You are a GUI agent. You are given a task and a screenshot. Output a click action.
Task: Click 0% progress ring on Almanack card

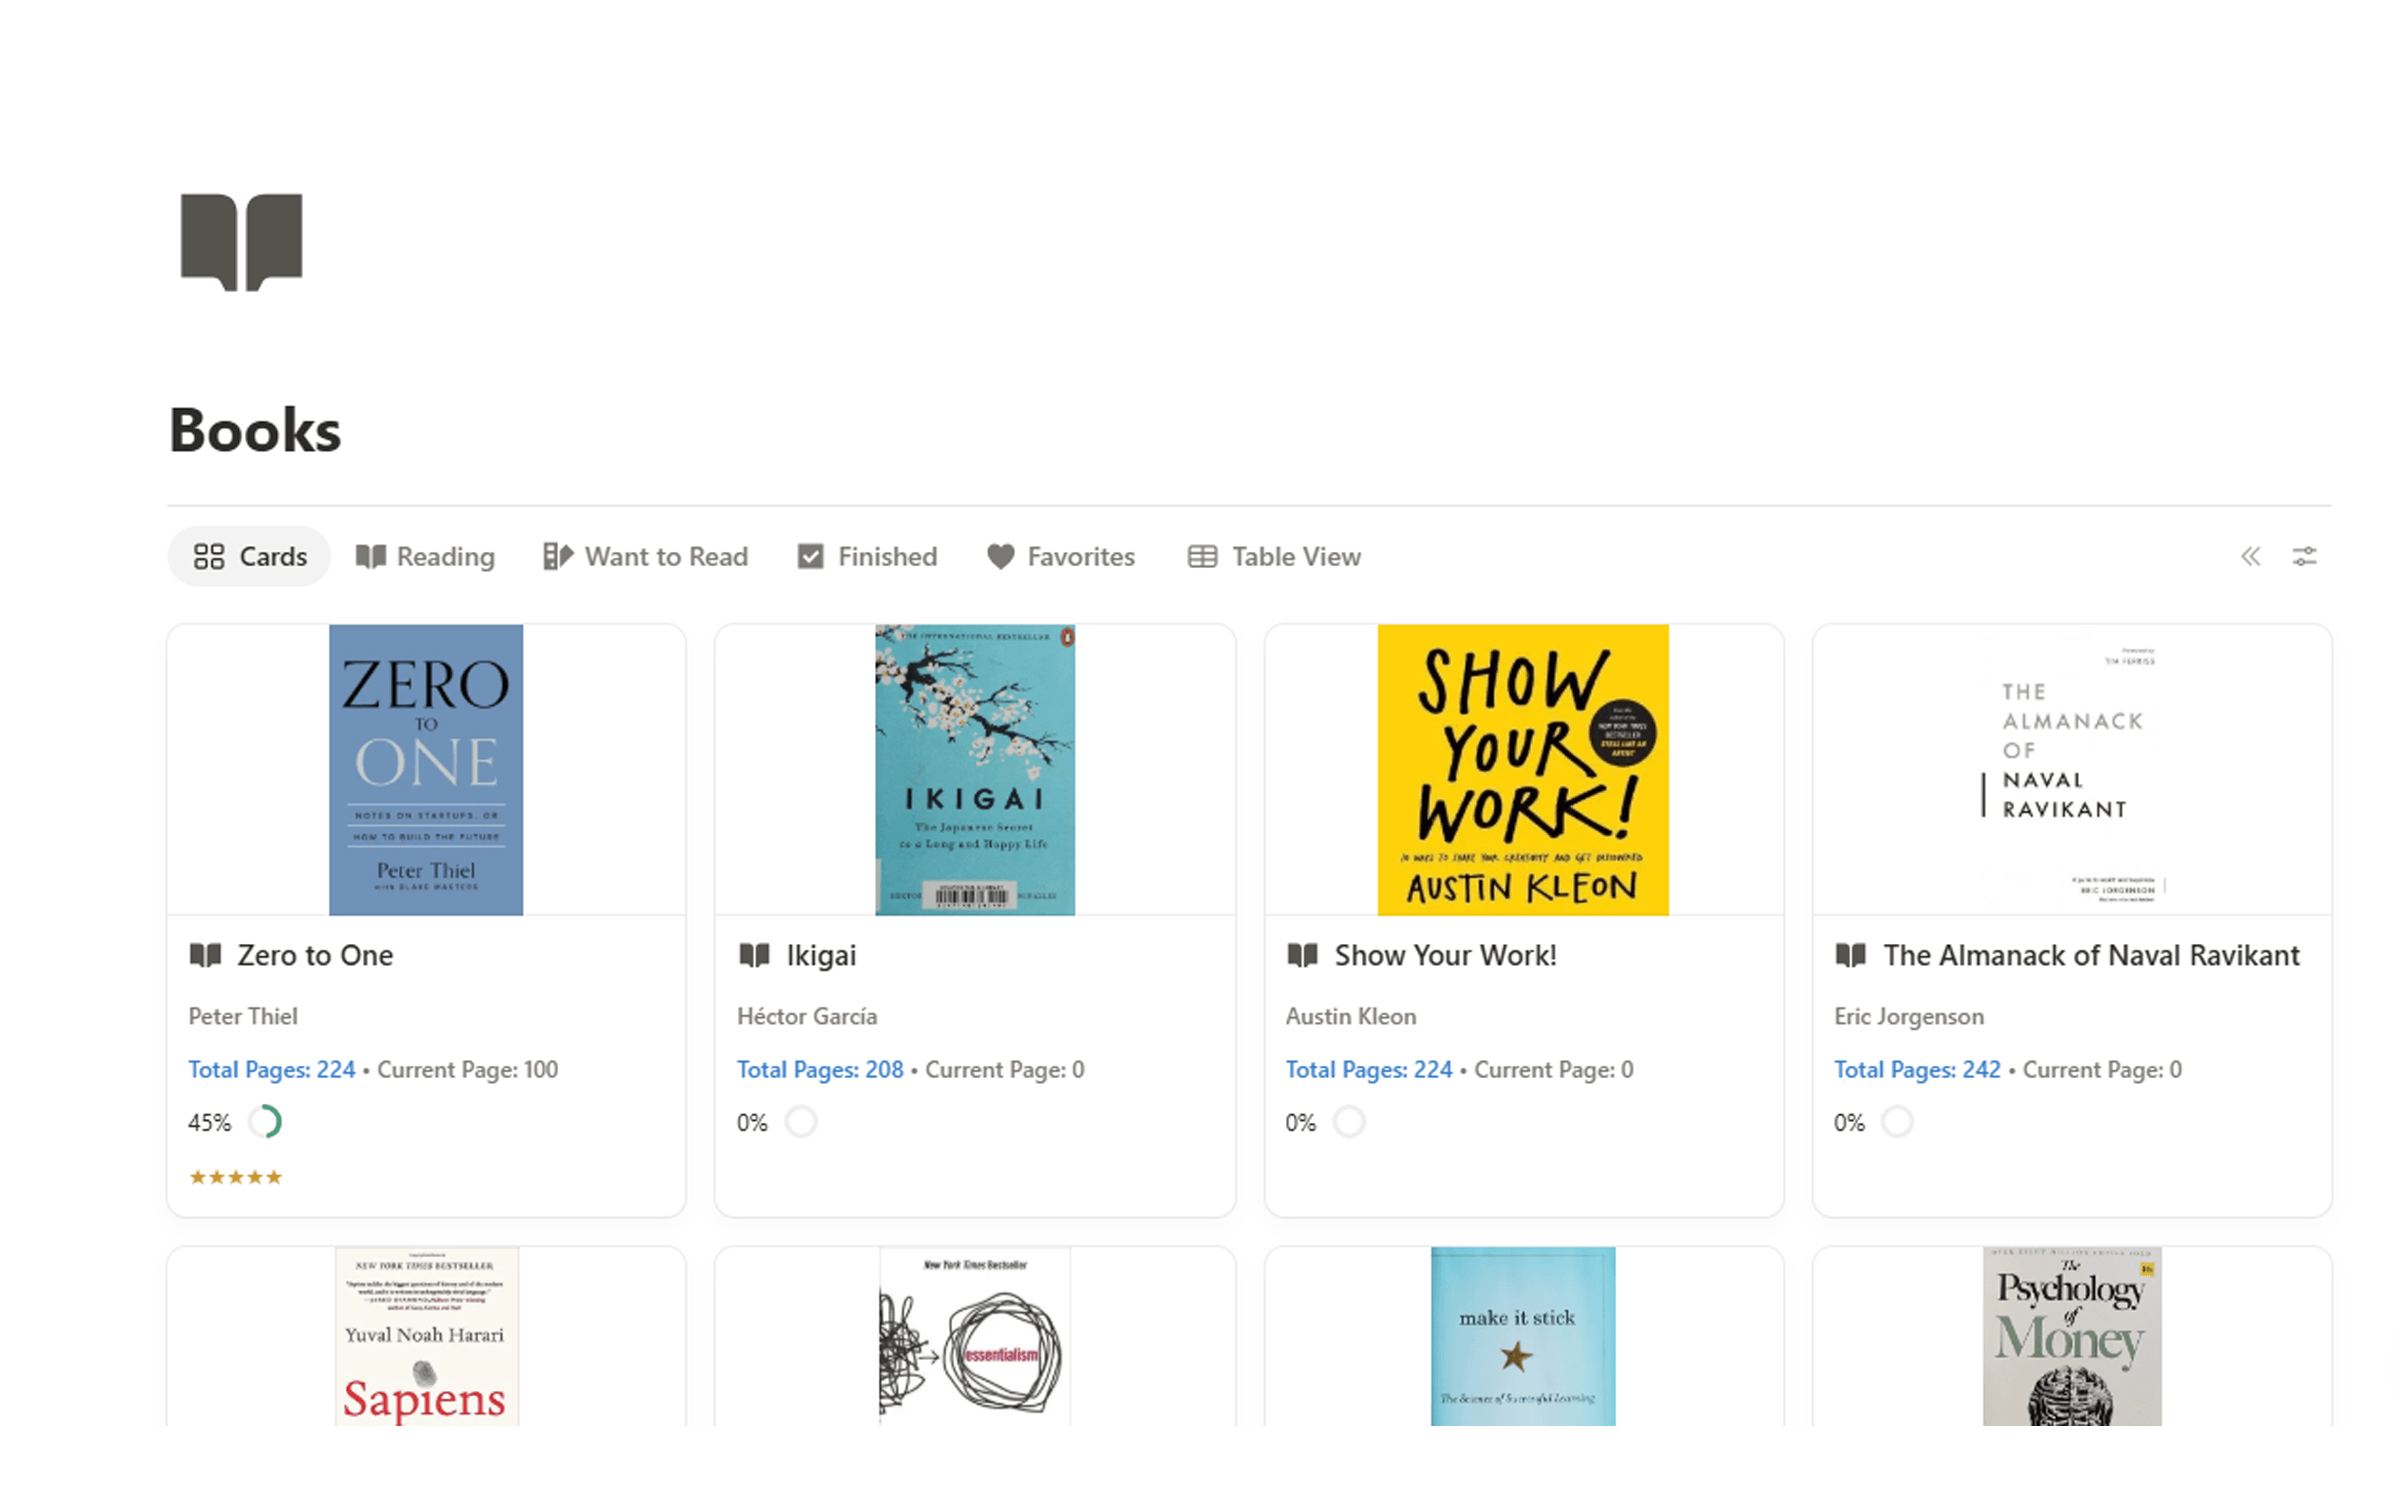[1897, 1122]
